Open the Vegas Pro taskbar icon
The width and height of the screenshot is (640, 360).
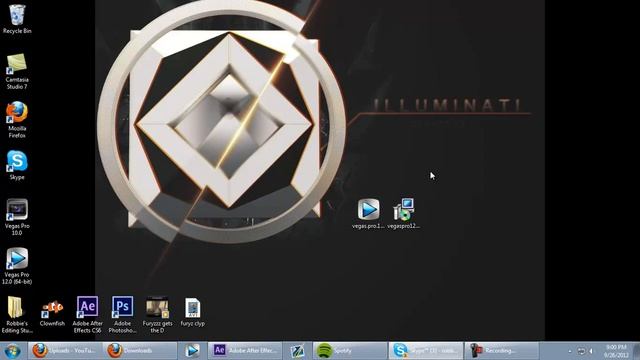(192, 351)
